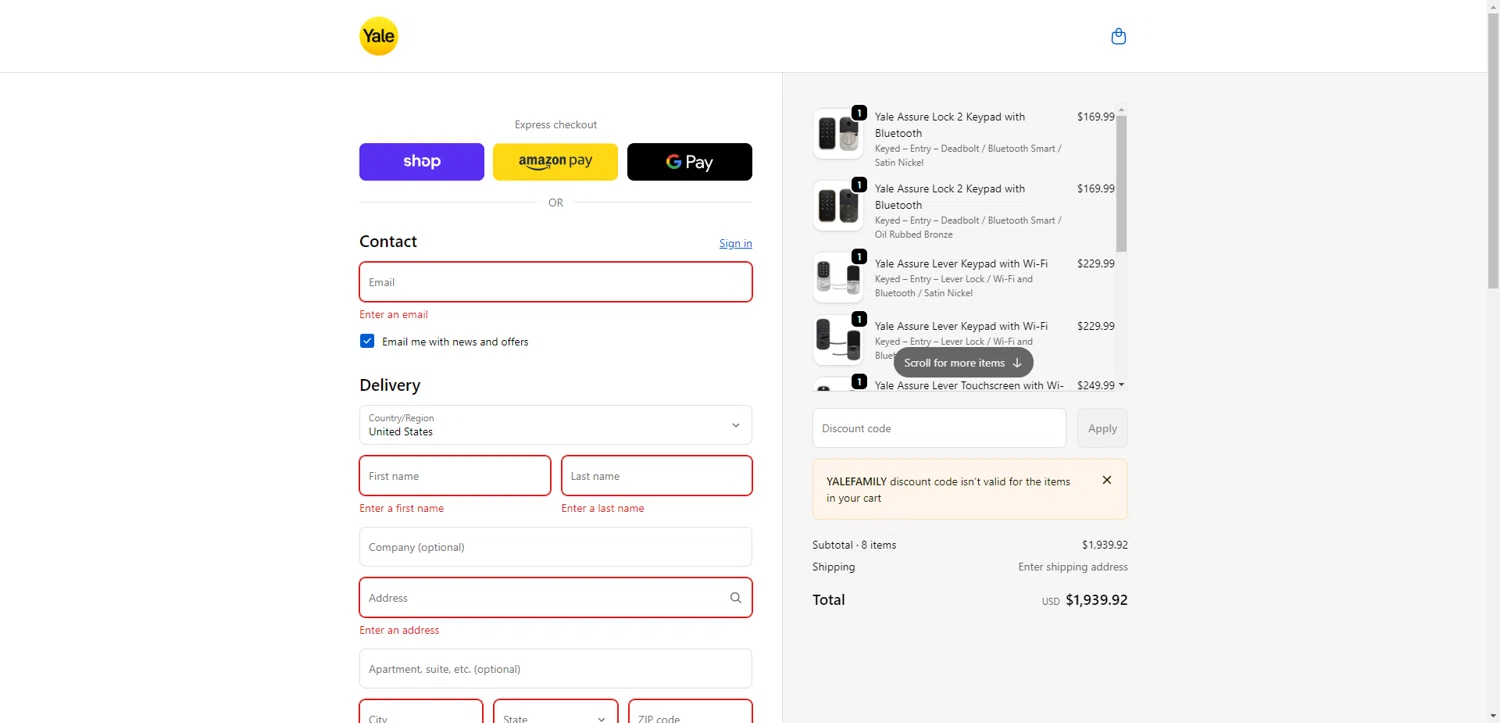This screenshot has height=723, width=1500.
Task: Click the Last name field
Action: (656, 476)
